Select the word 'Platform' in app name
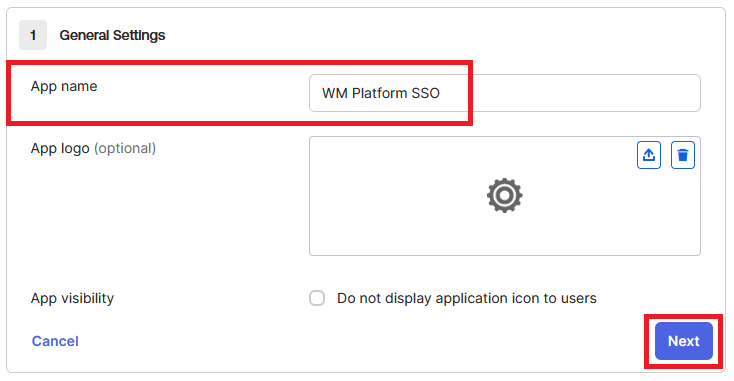Image resolution: width=734 pixels, height=381 pixels. (380, 93)
